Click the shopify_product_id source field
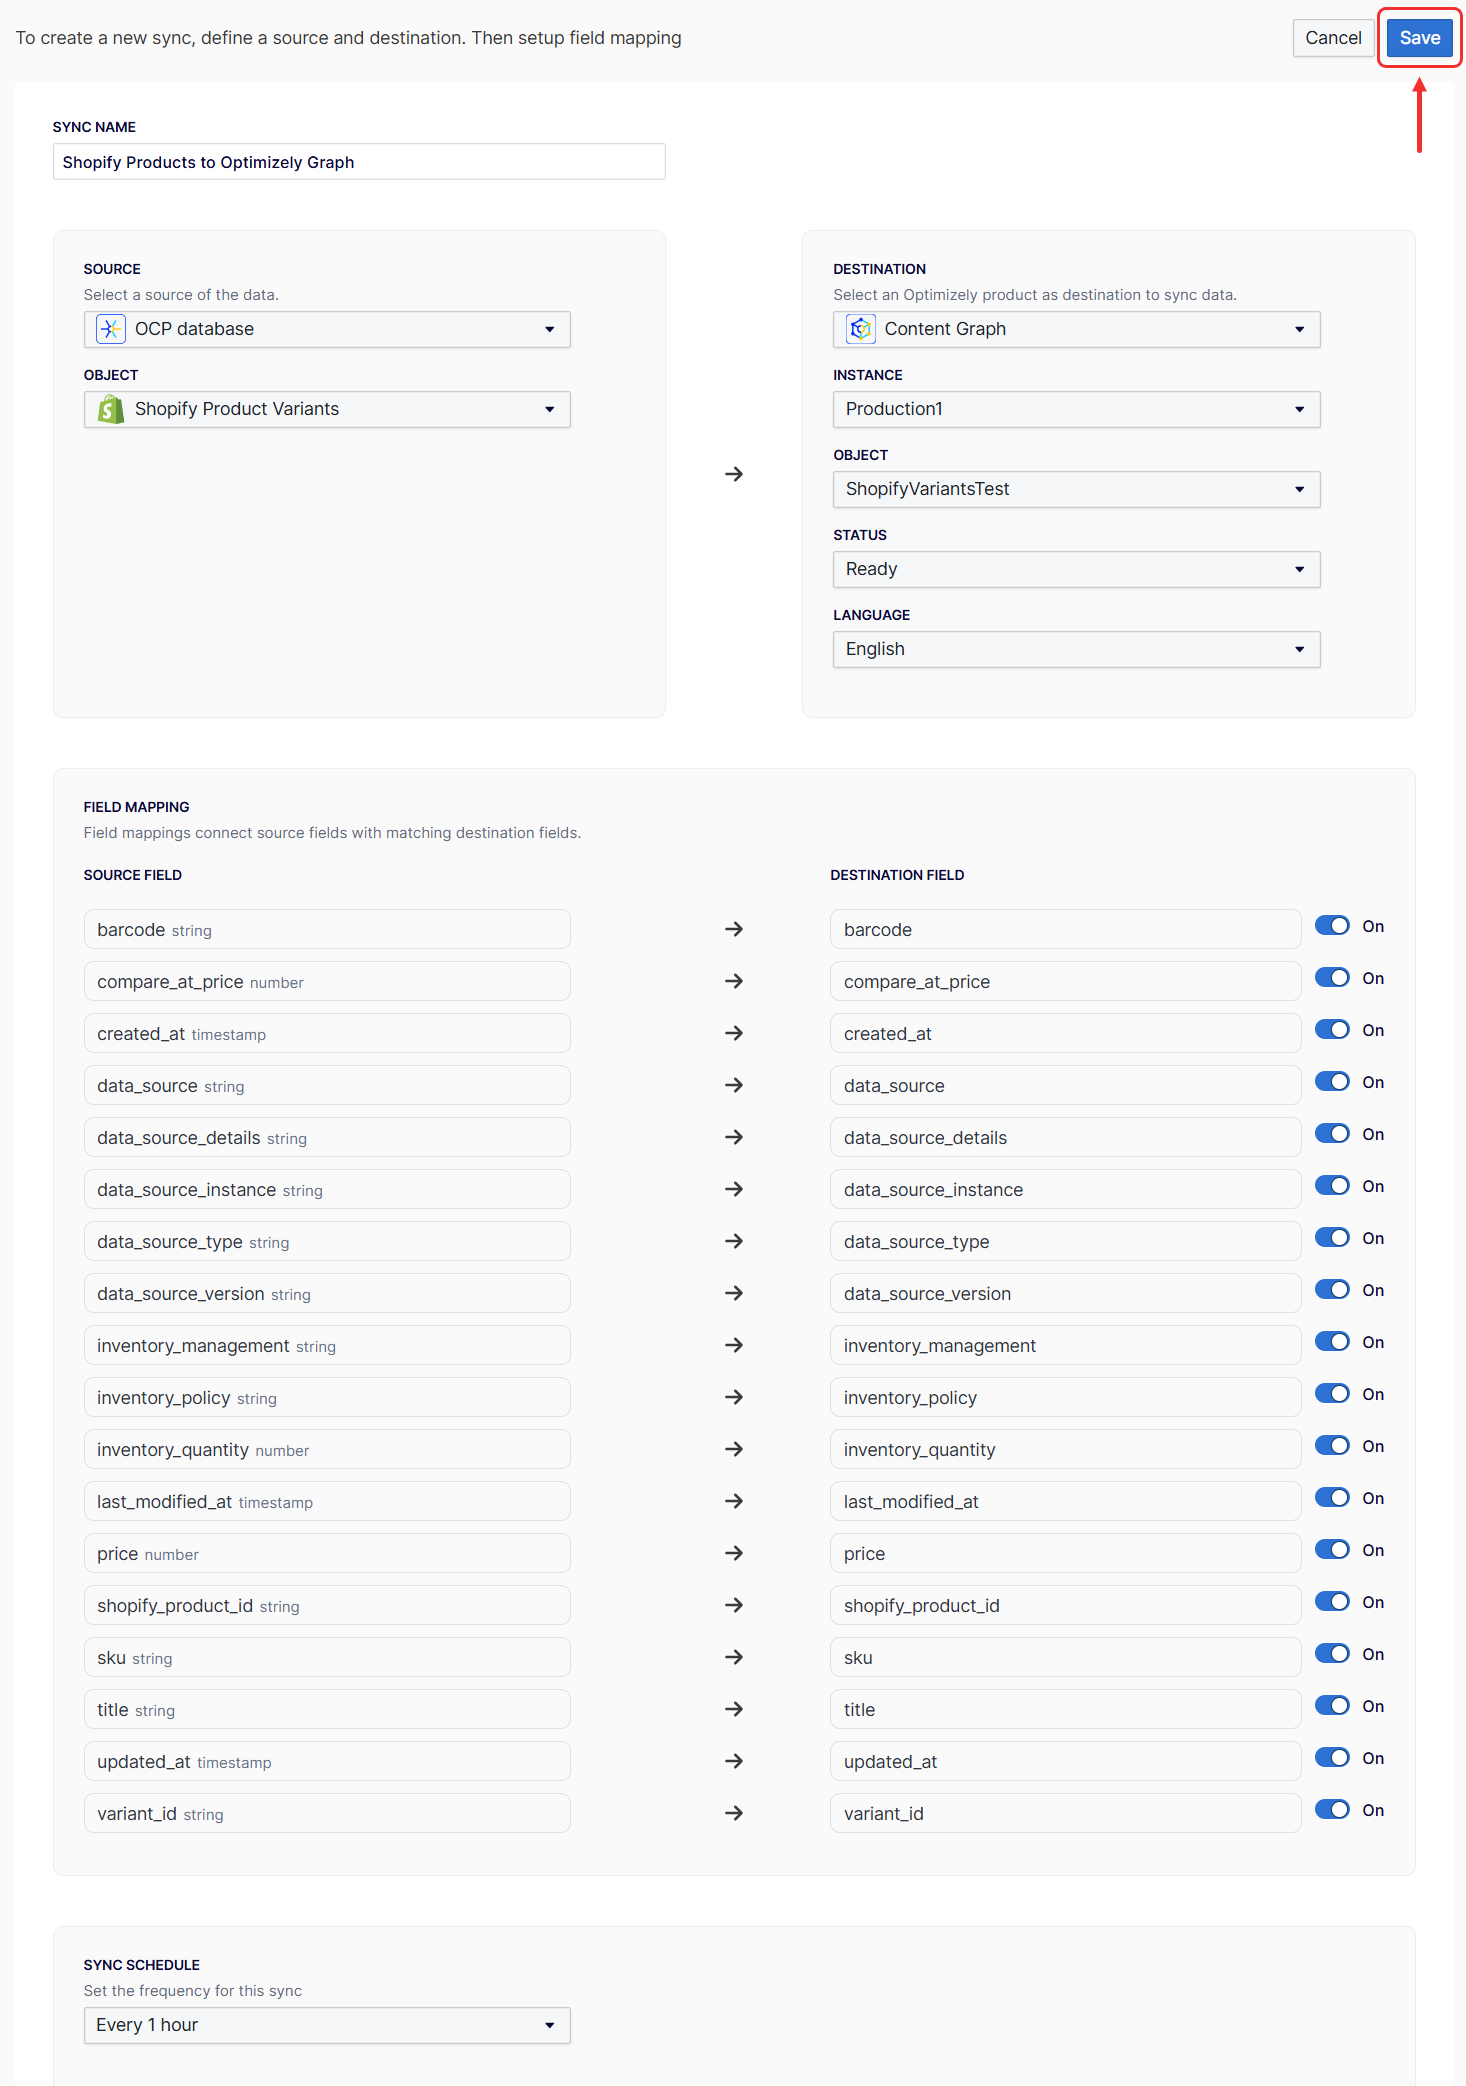 pyautogui.click(x=327, y=1605)
